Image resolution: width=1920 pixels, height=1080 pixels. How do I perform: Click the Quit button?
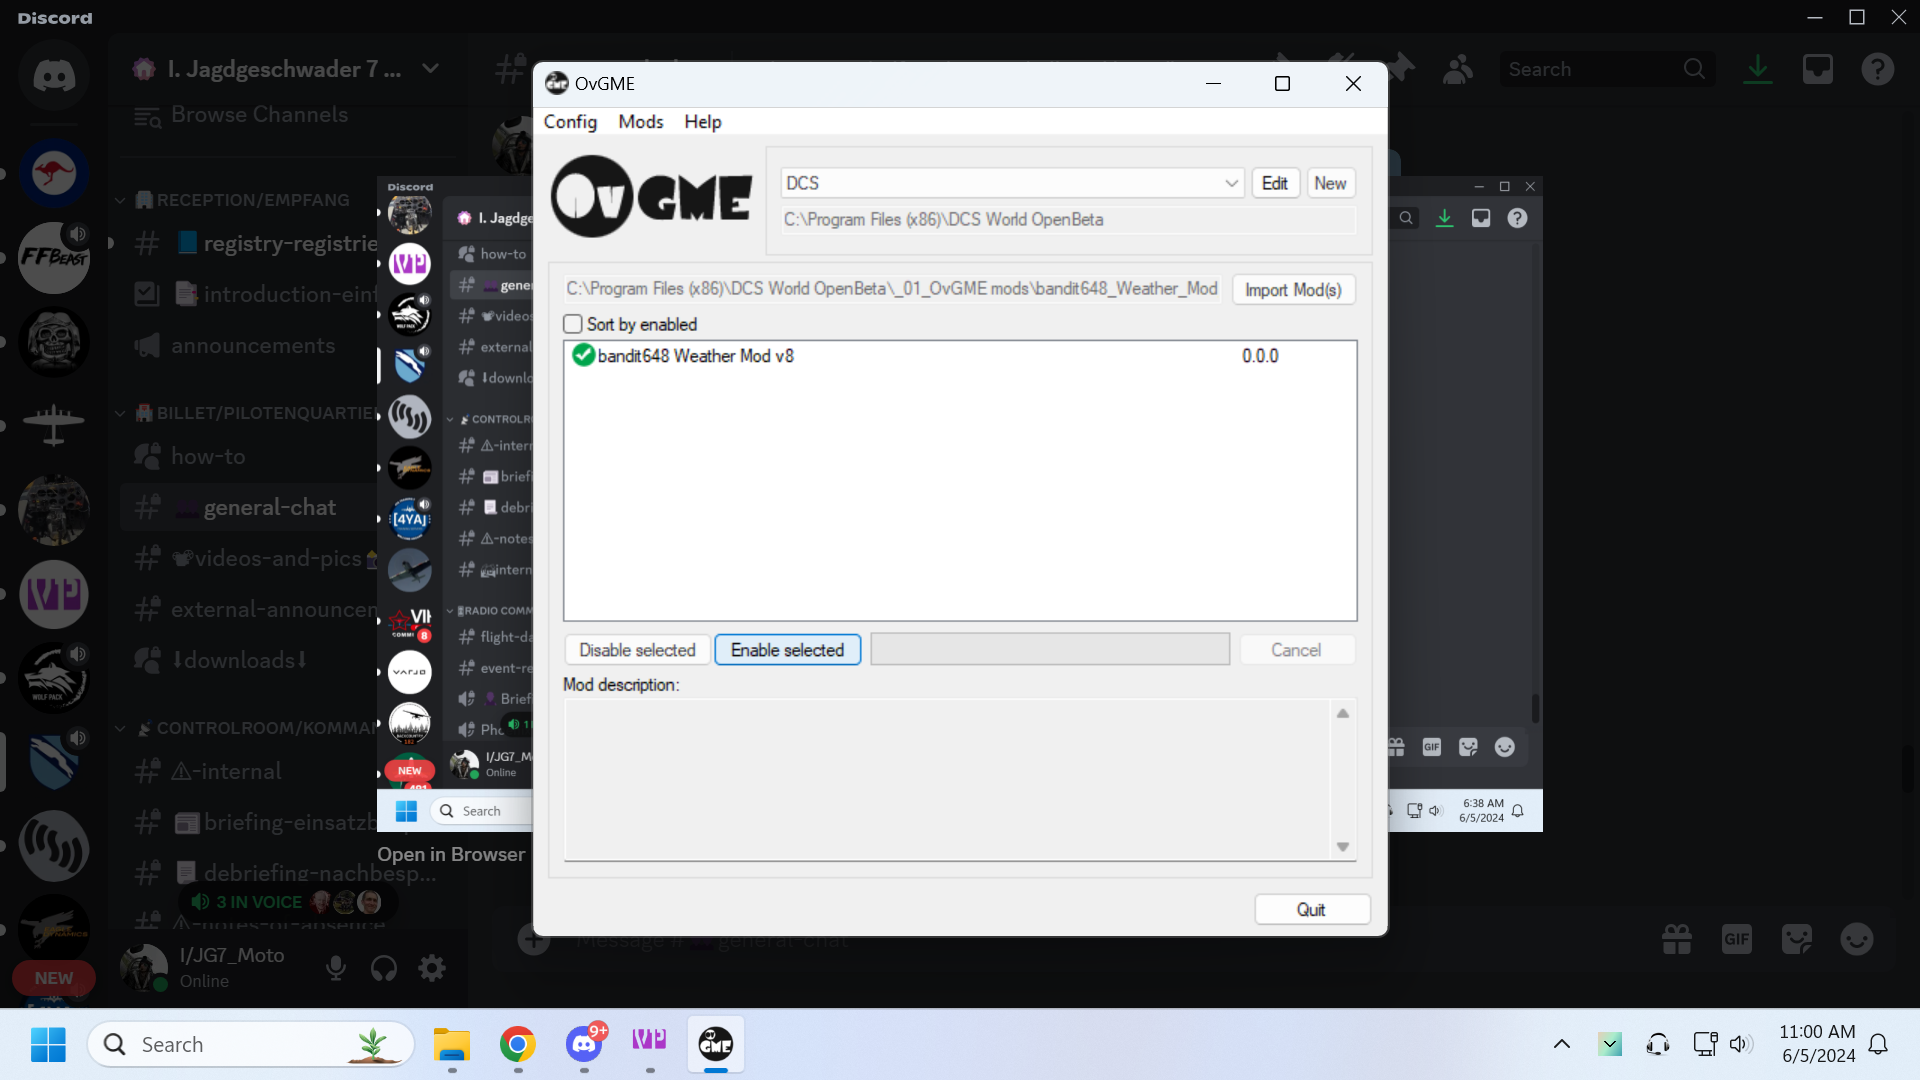click(x=1311, y=909)
